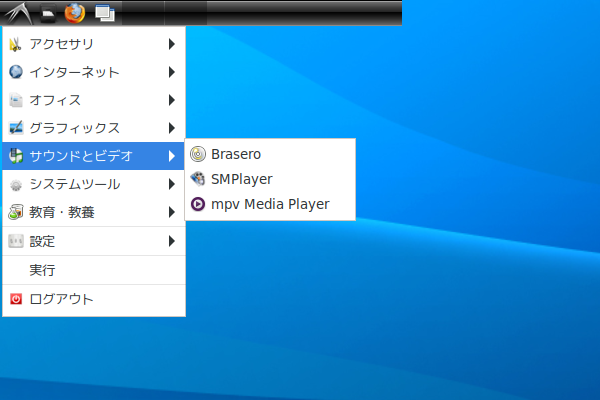600x400 pixels.
Task: Expand the 設定 submenu arrow
Action: [x=172, y=241]
